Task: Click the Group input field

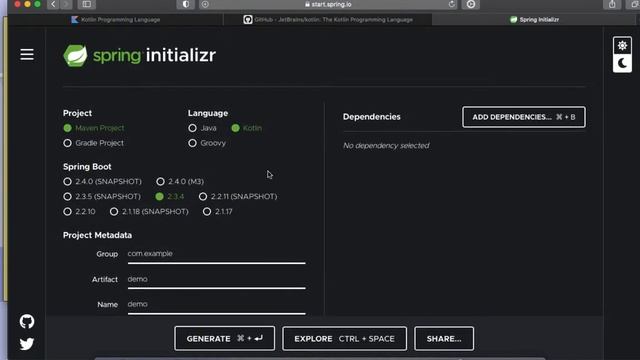Action: point(216,255)
